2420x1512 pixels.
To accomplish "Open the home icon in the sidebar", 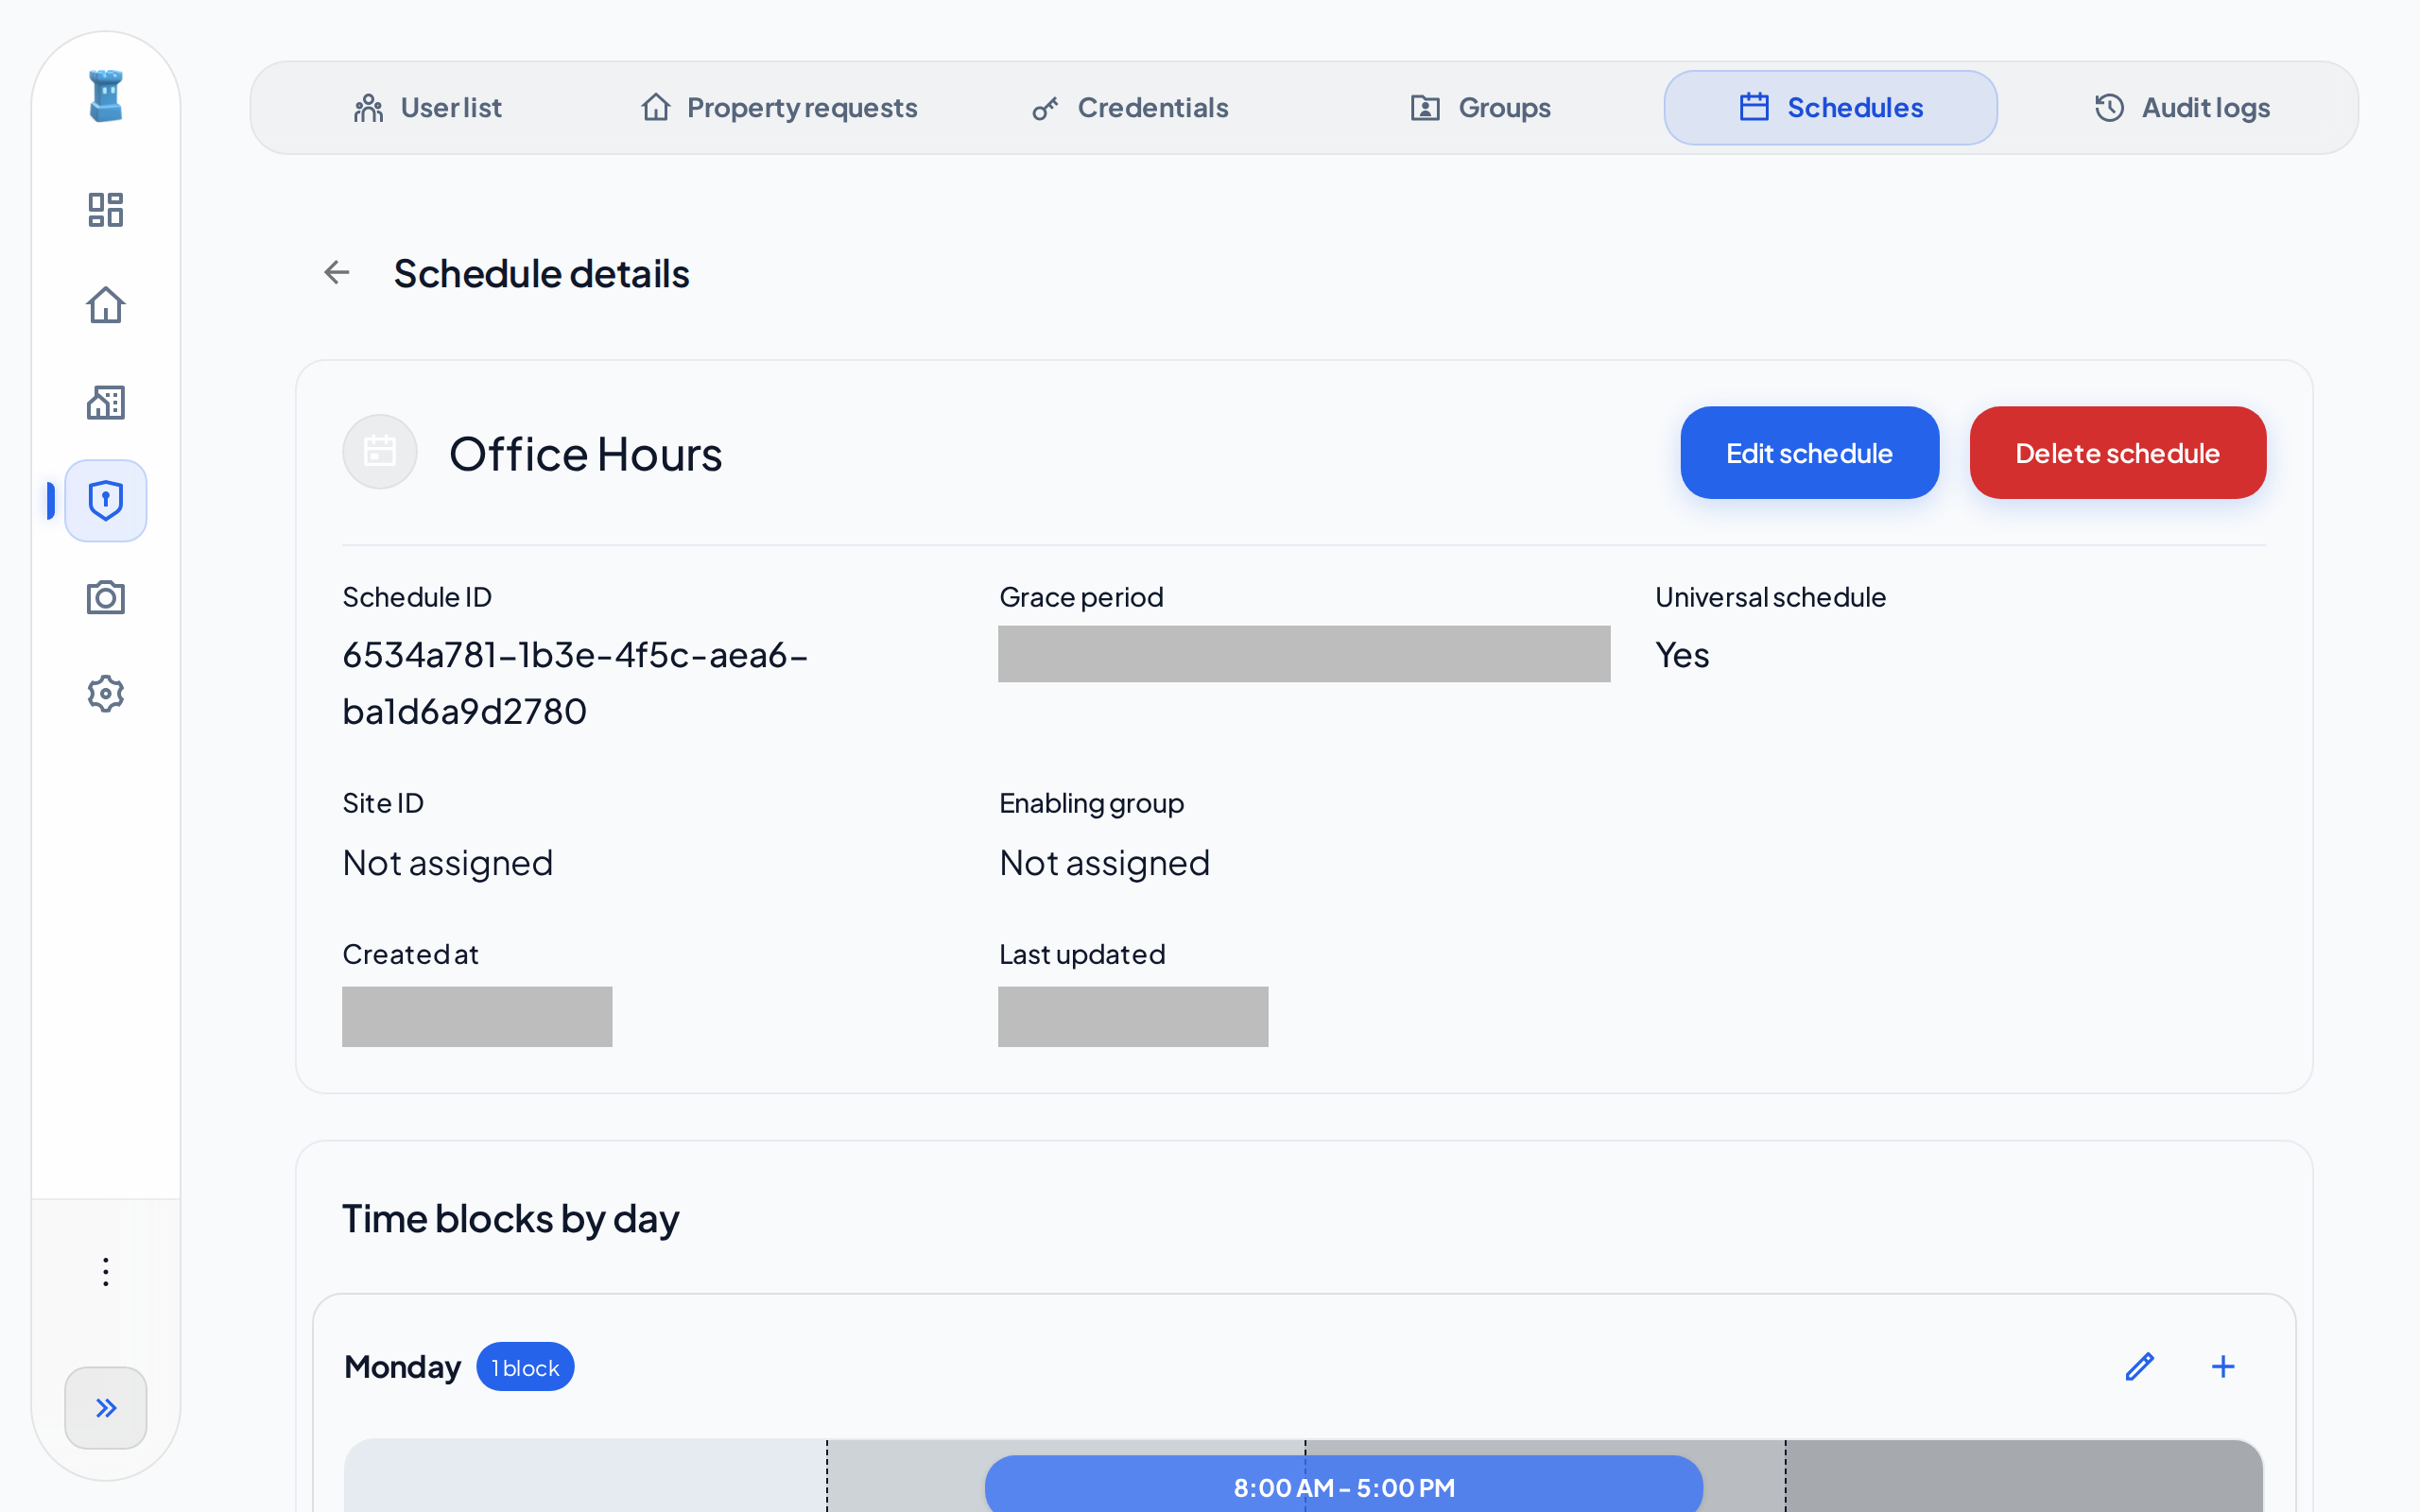I will (106, 305).
